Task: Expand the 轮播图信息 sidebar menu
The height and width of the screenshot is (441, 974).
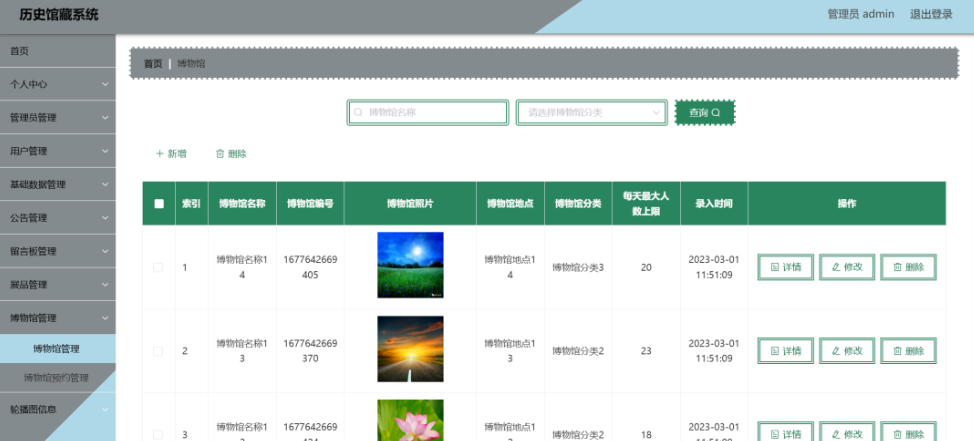Action: click(58, 409)
